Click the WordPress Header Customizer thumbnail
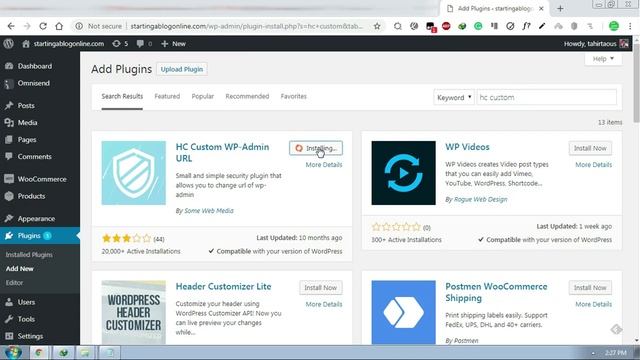Viewport: 640px width, 360px height. coord(133,312)
